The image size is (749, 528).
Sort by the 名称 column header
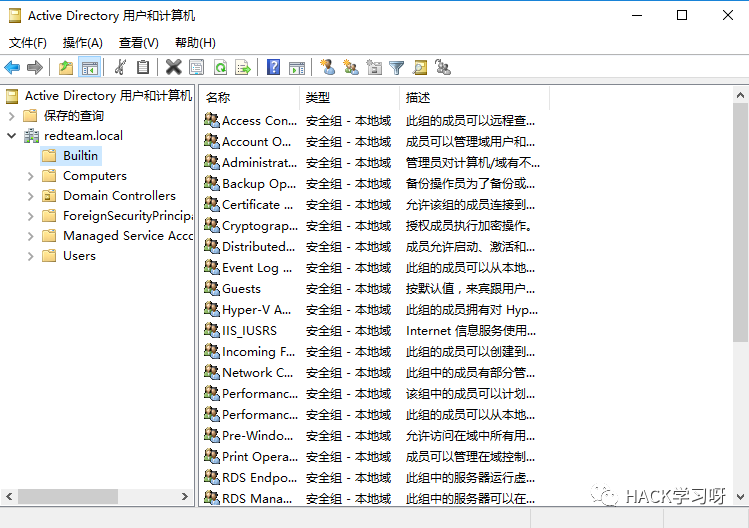pos(249,97)
